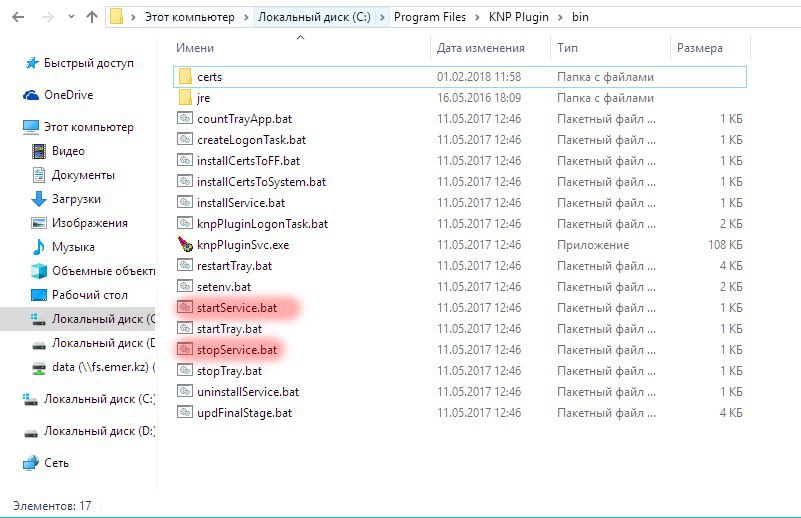Go up one folder level arrow
This screenshot has width=801, height=518.
pos(92,17)
